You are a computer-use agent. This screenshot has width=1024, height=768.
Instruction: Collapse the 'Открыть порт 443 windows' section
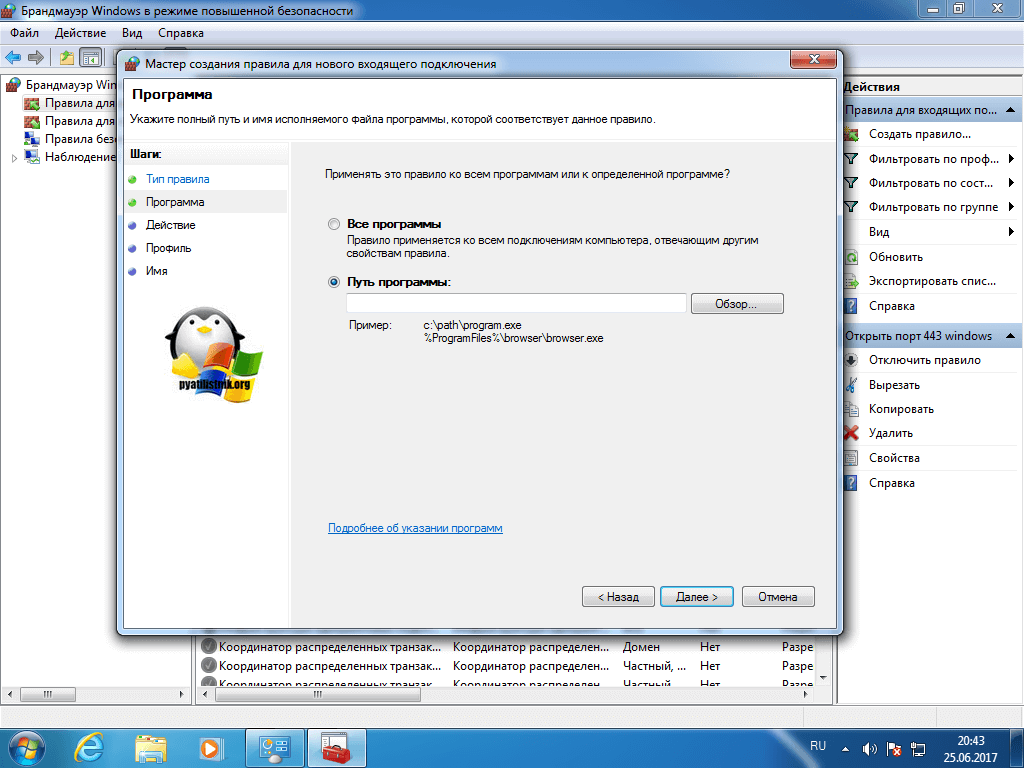point(1011,336)
